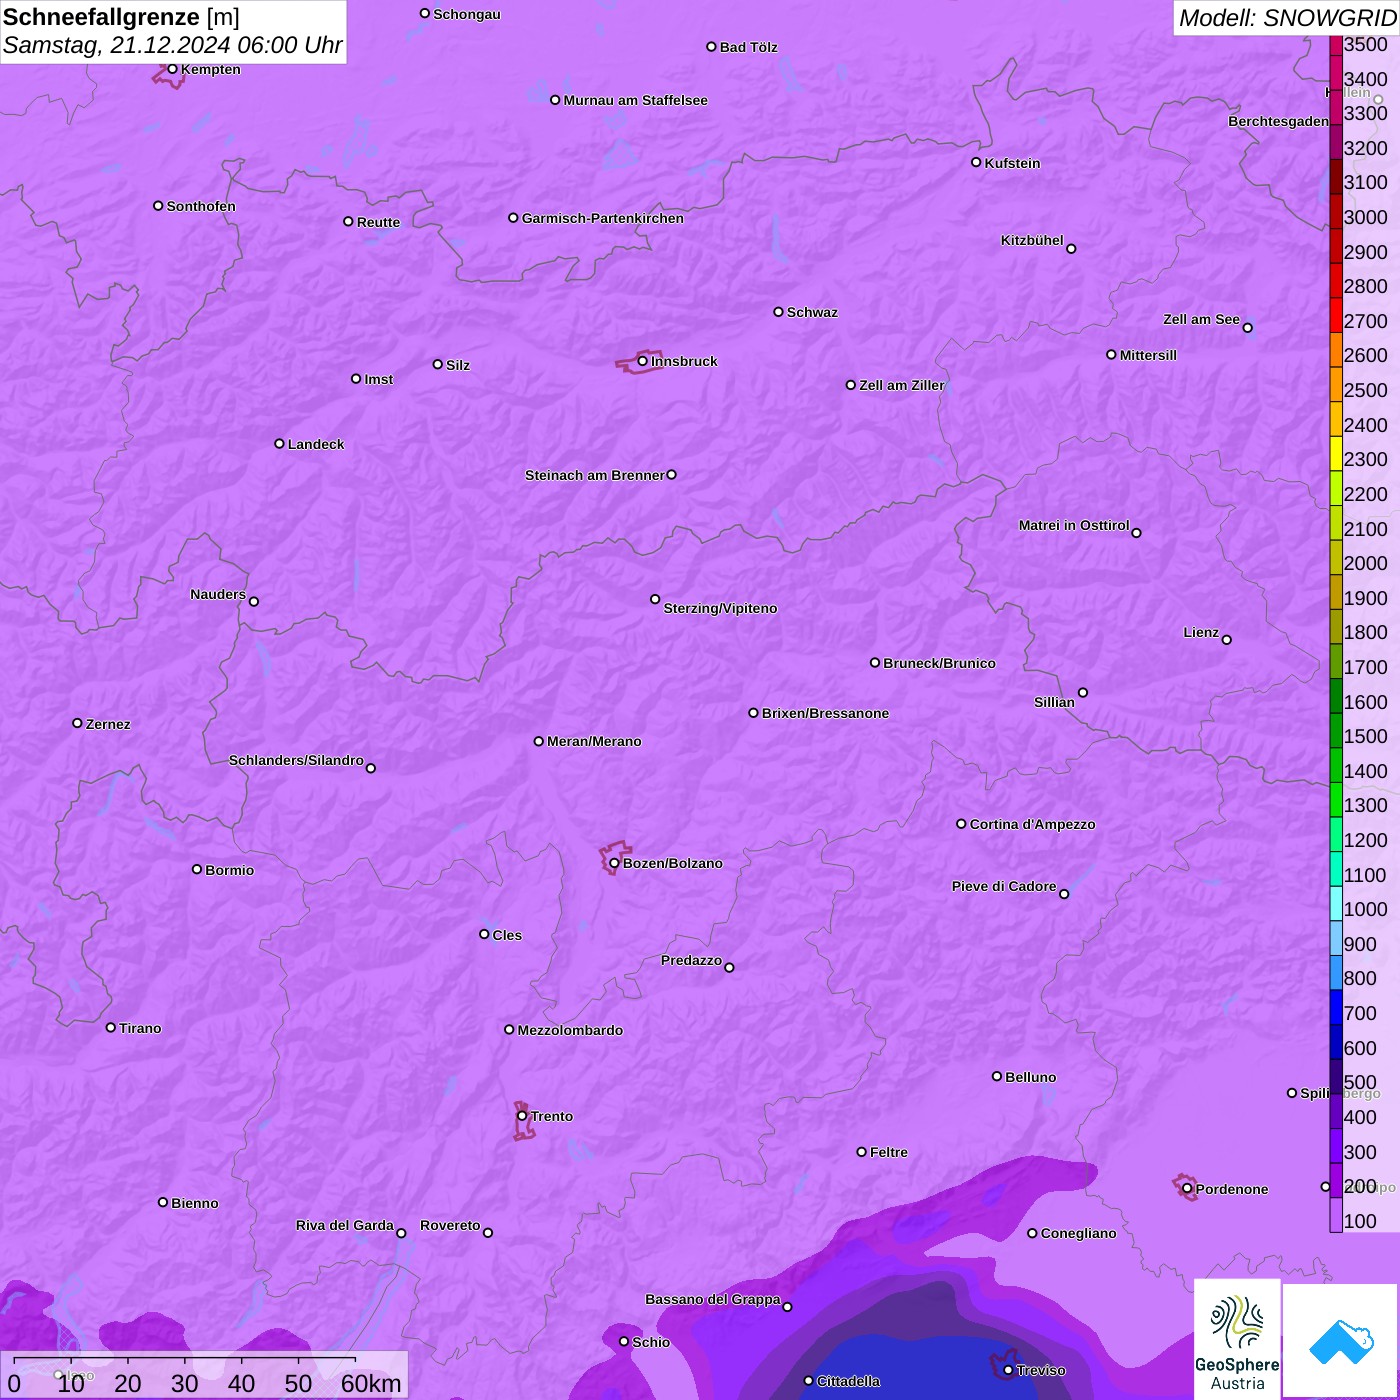
Task: Click the date Samstag, 21.12.2024 06:00 Uhr
Action: 172,45
